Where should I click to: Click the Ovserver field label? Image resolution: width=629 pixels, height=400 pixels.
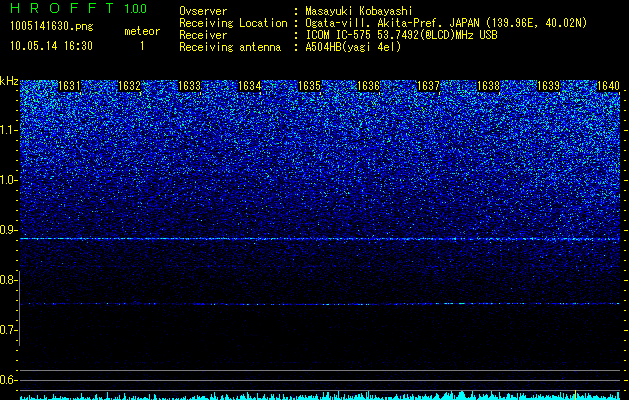[203, 12]
